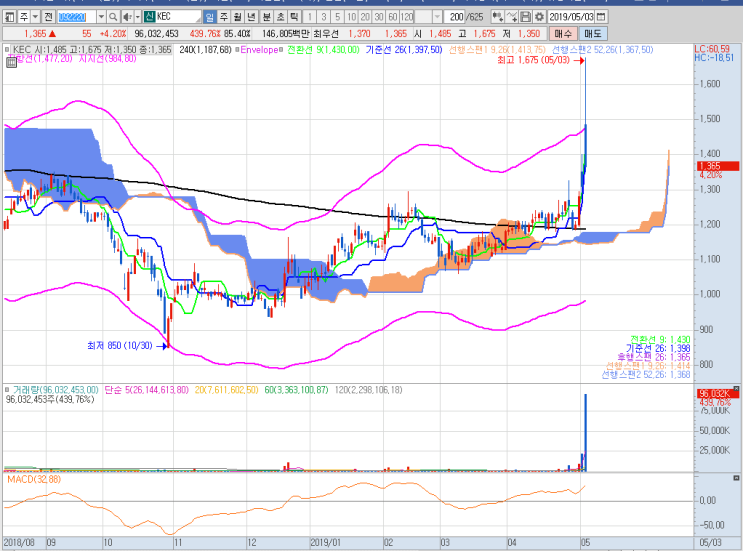Select the weekly 주 period button
Image resolution: width=743 pixels, height=551 pixels.
click(x=224, y=17)
